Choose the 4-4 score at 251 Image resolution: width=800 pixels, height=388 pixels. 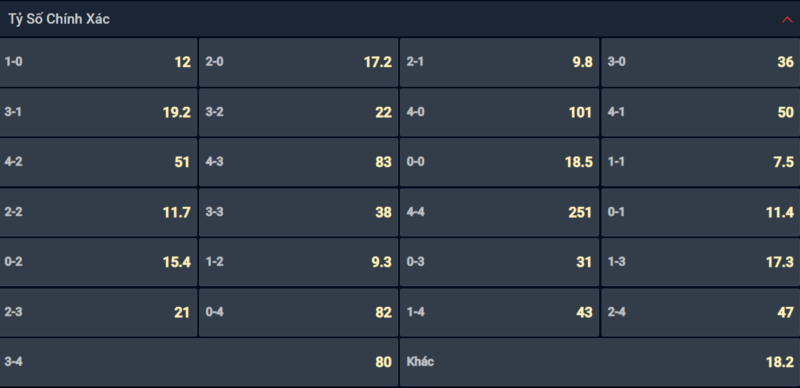(x=499, y=212)
